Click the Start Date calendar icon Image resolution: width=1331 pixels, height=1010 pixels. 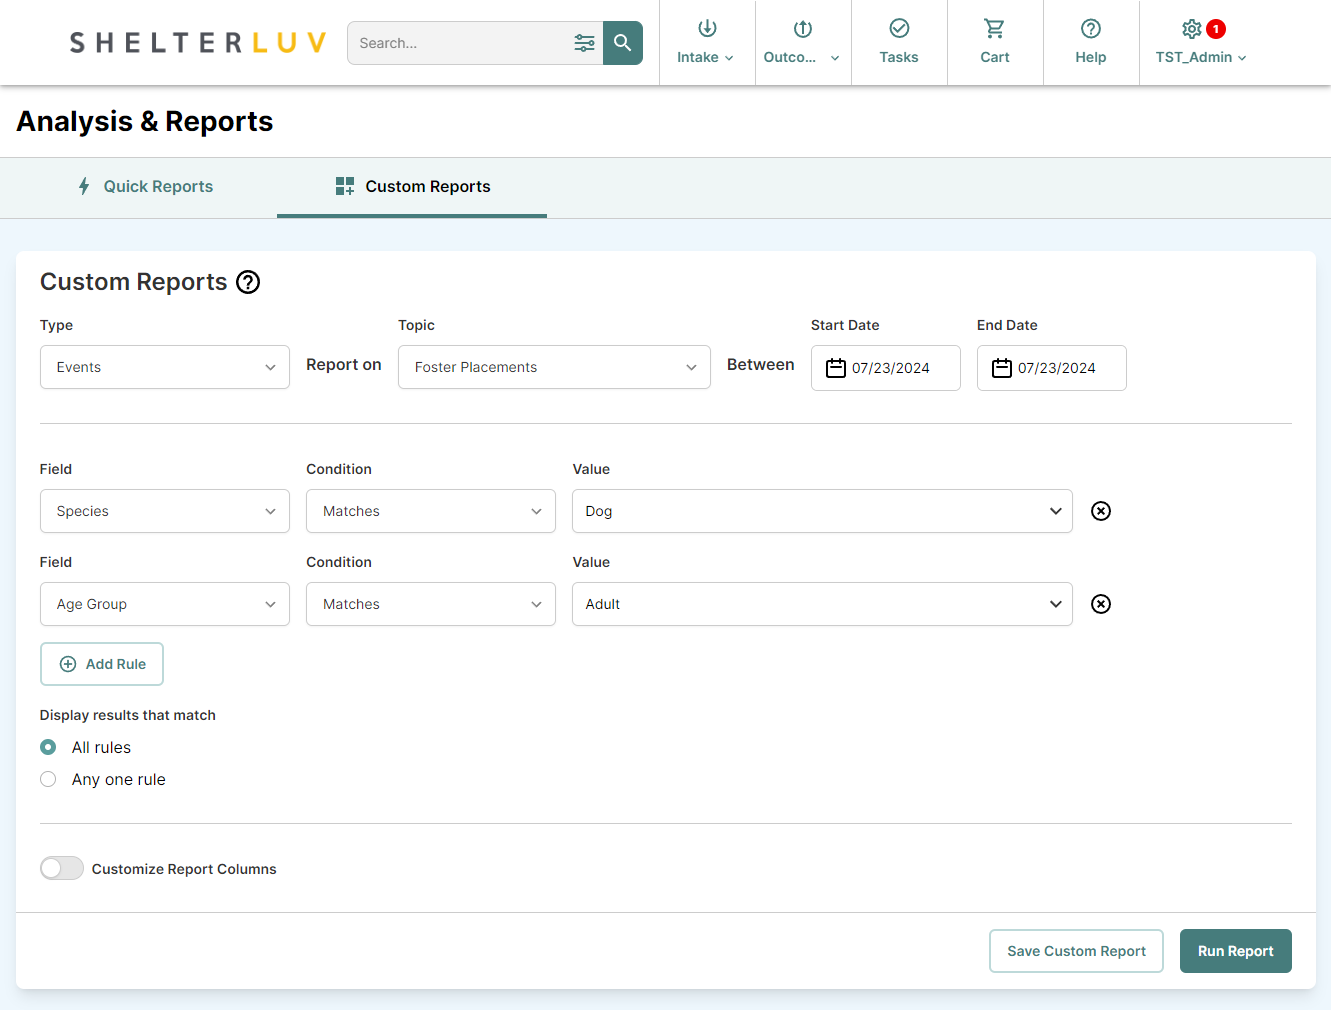click(836, 368)
